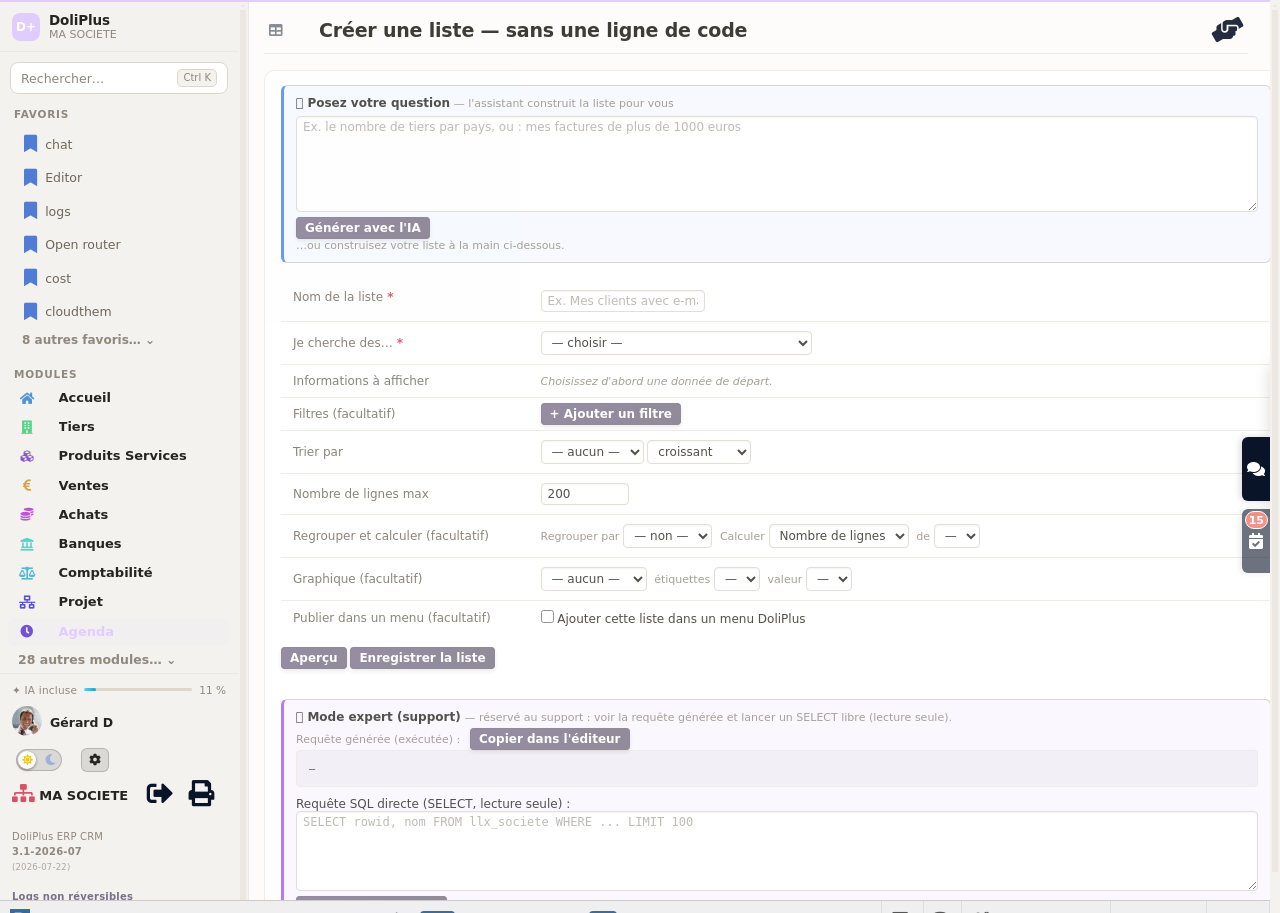Click the 'DoliPlus ERP CRM' text
The height and width of the screenshot is (913, 1280).
[x=57, y=836]
